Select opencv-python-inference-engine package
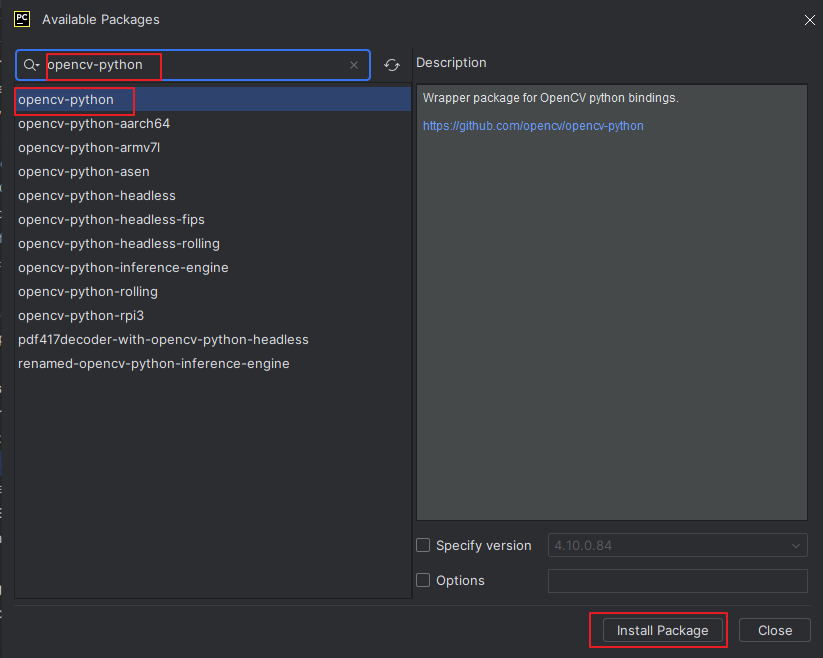The height and width of the screenshot is (658, 823). [x=213, y=268]
